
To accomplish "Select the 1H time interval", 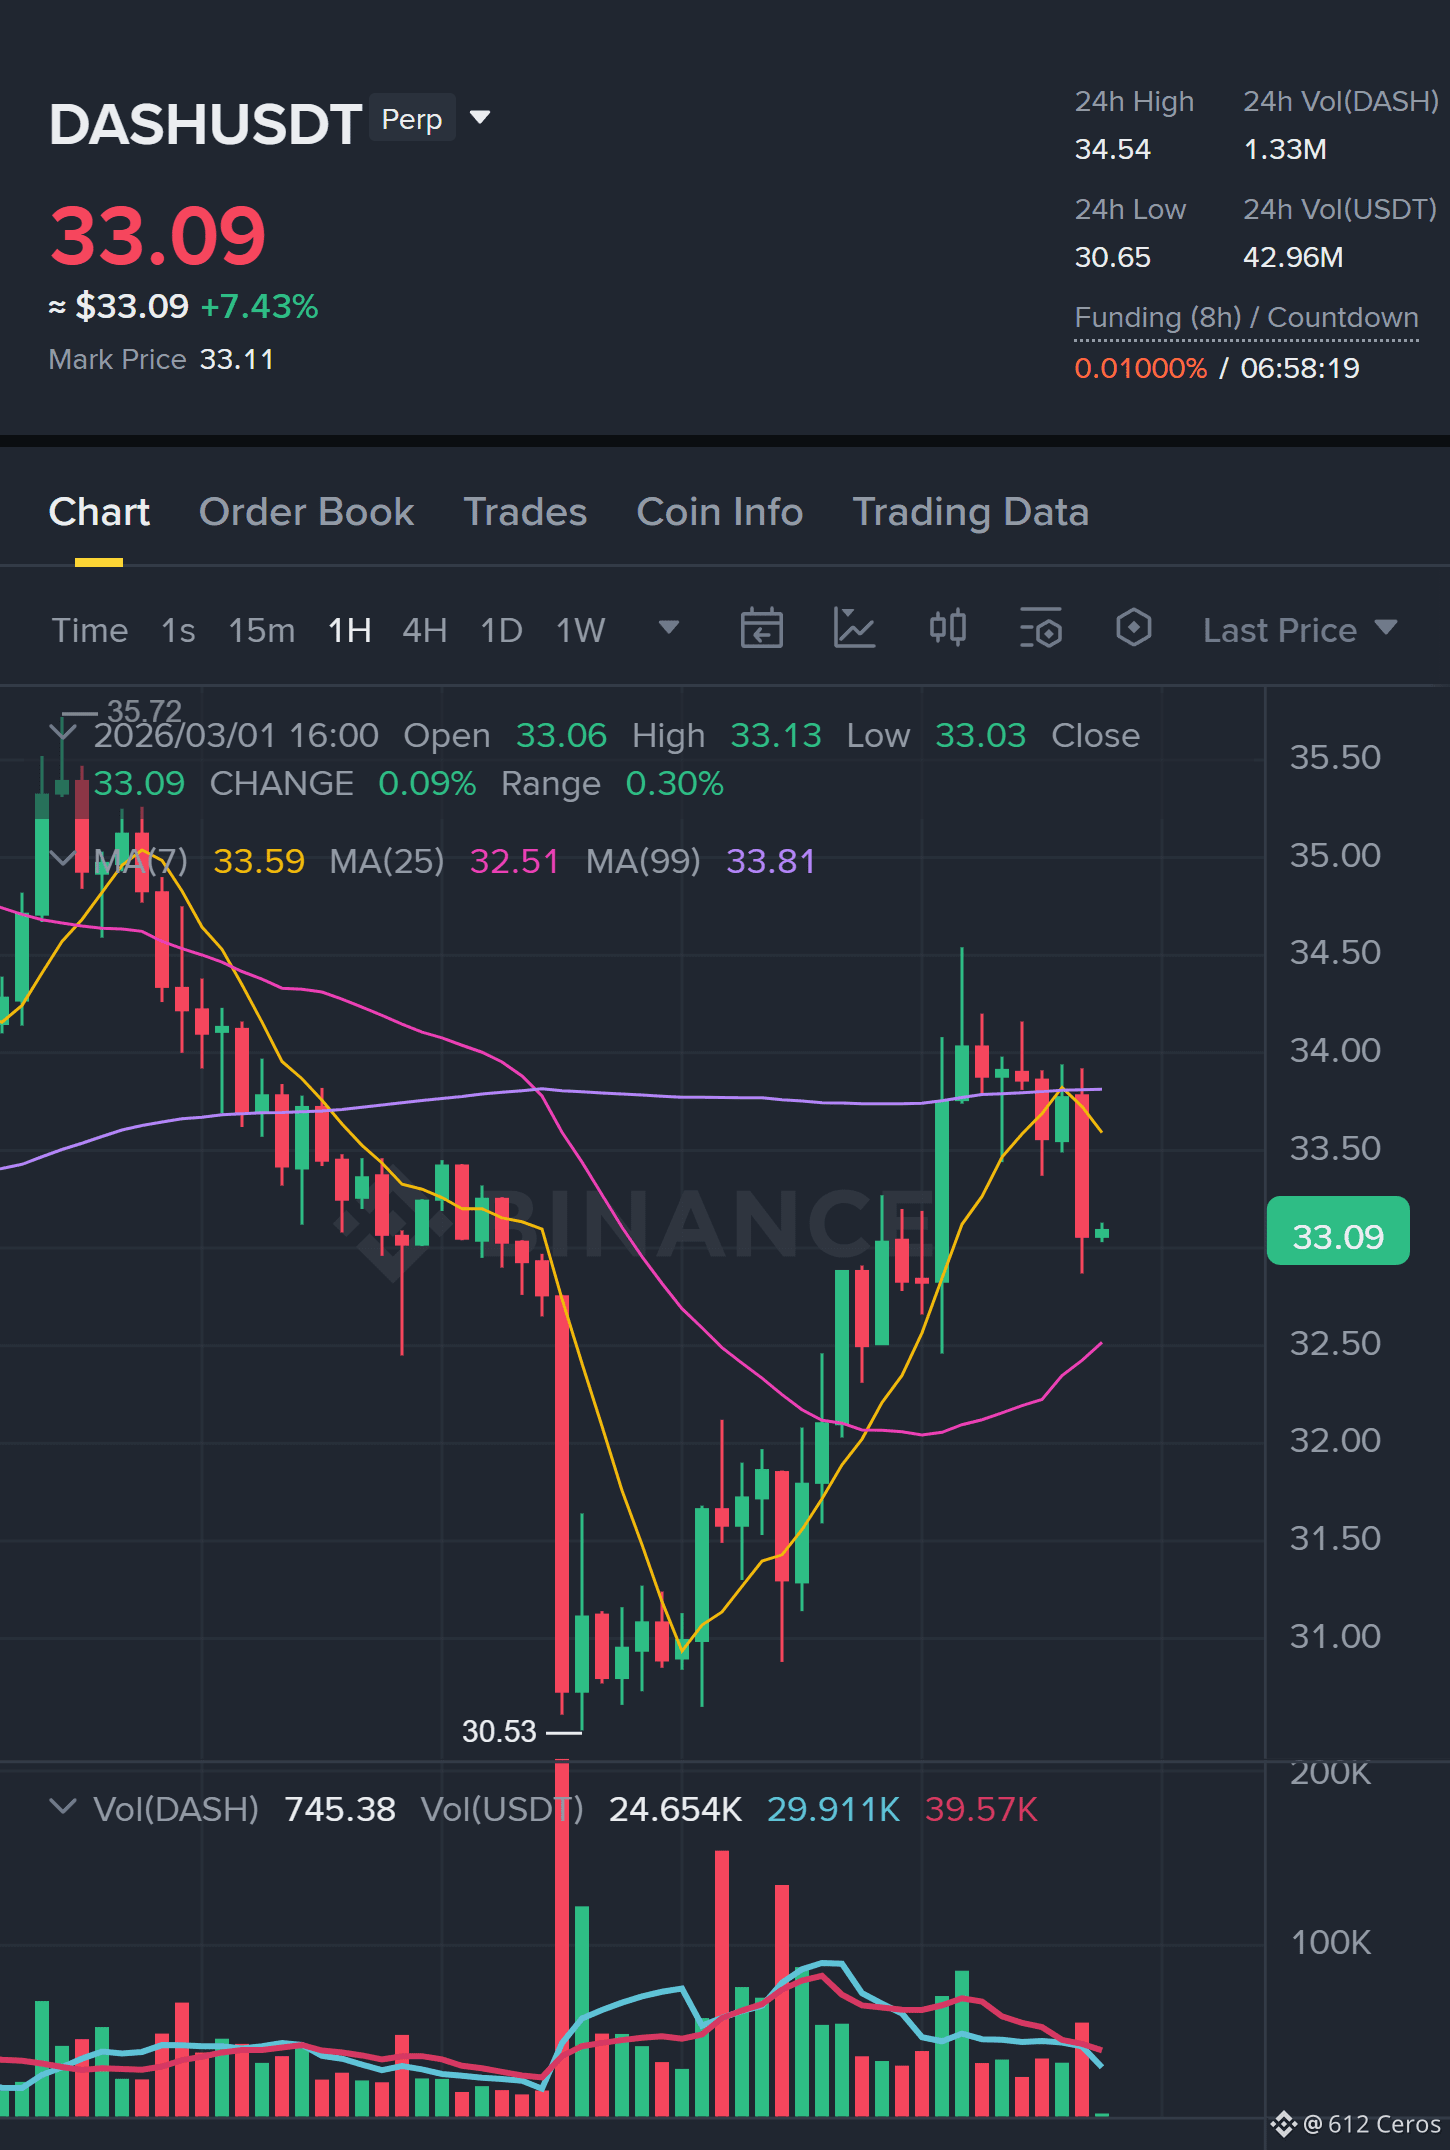I will point(349,631).
